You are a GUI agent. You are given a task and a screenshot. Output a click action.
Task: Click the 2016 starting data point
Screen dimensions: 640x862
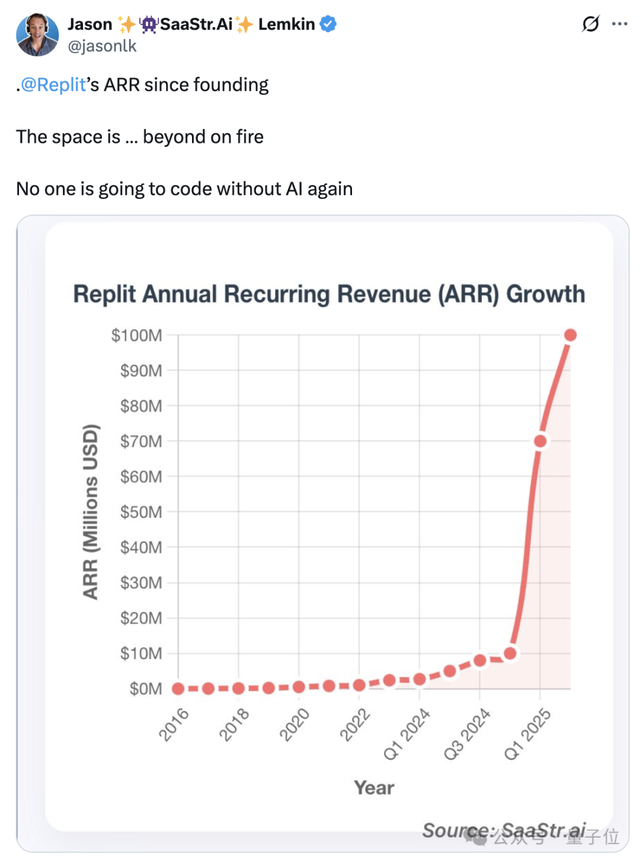point(178,688)
